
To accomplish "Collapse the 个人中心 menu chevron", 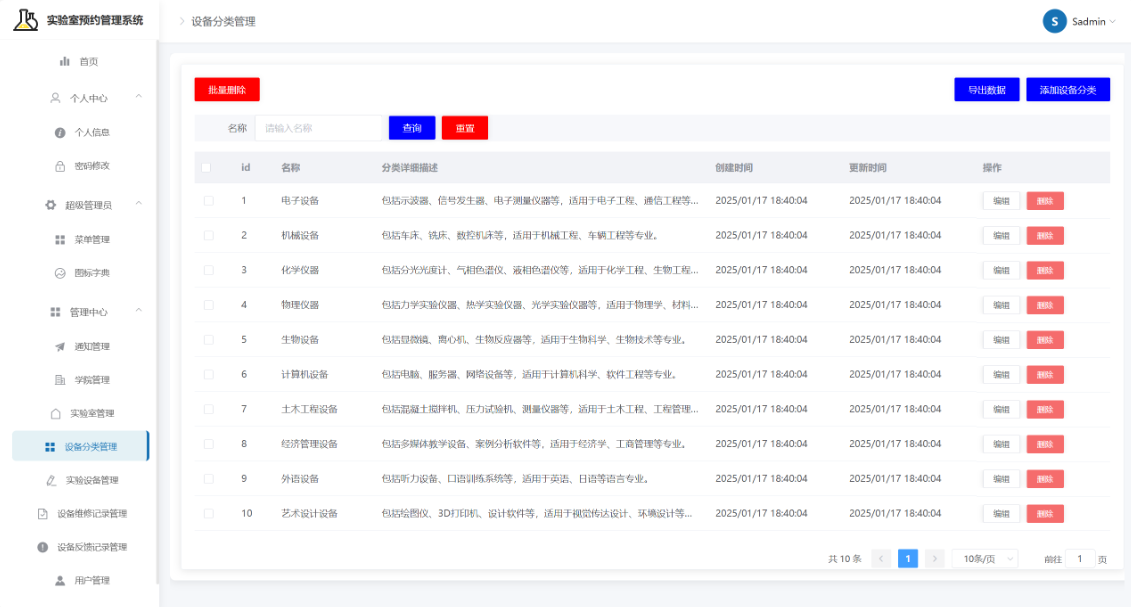I will 138,97.
